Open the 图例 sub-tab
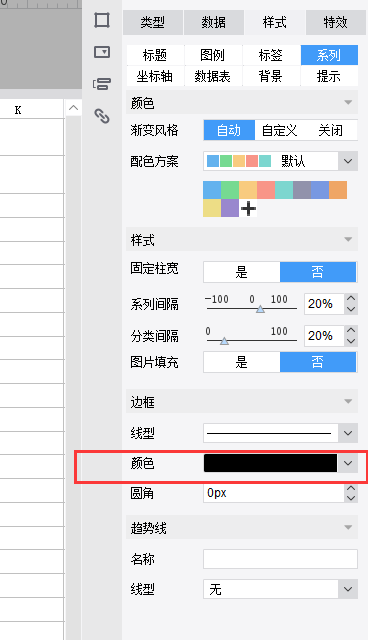 tap(213, 55)
